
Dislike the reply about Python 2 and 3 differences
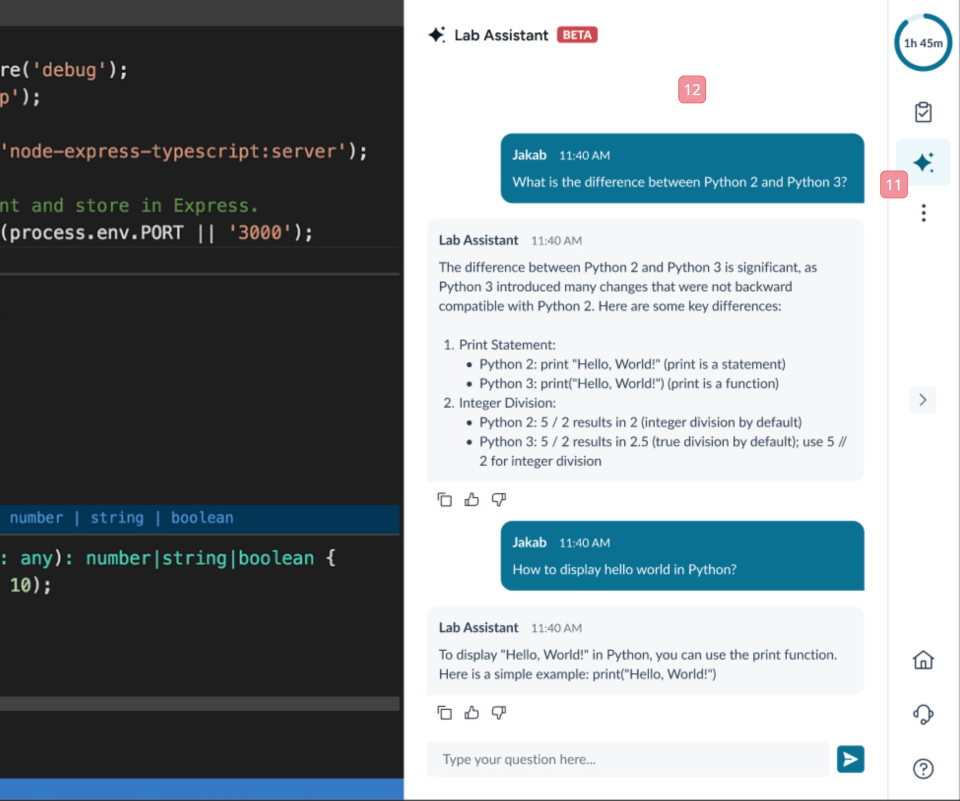499,500
